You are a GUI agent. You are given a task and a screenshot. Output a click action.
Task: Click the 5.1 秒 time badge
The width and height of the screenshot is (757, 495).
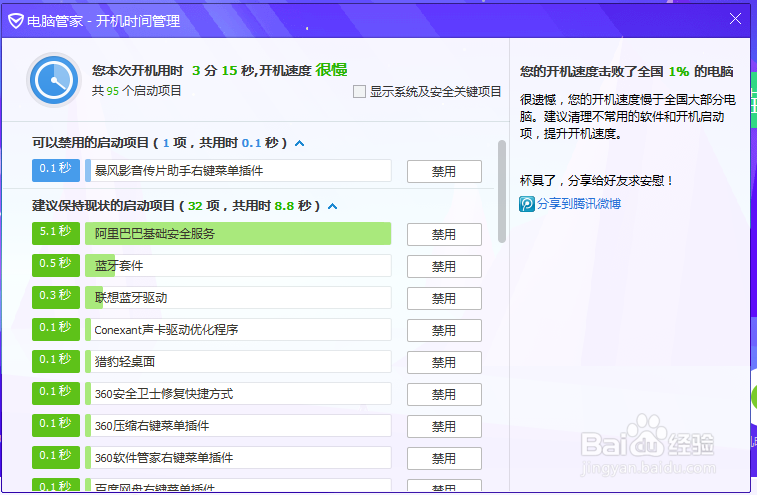click(56, 233)
